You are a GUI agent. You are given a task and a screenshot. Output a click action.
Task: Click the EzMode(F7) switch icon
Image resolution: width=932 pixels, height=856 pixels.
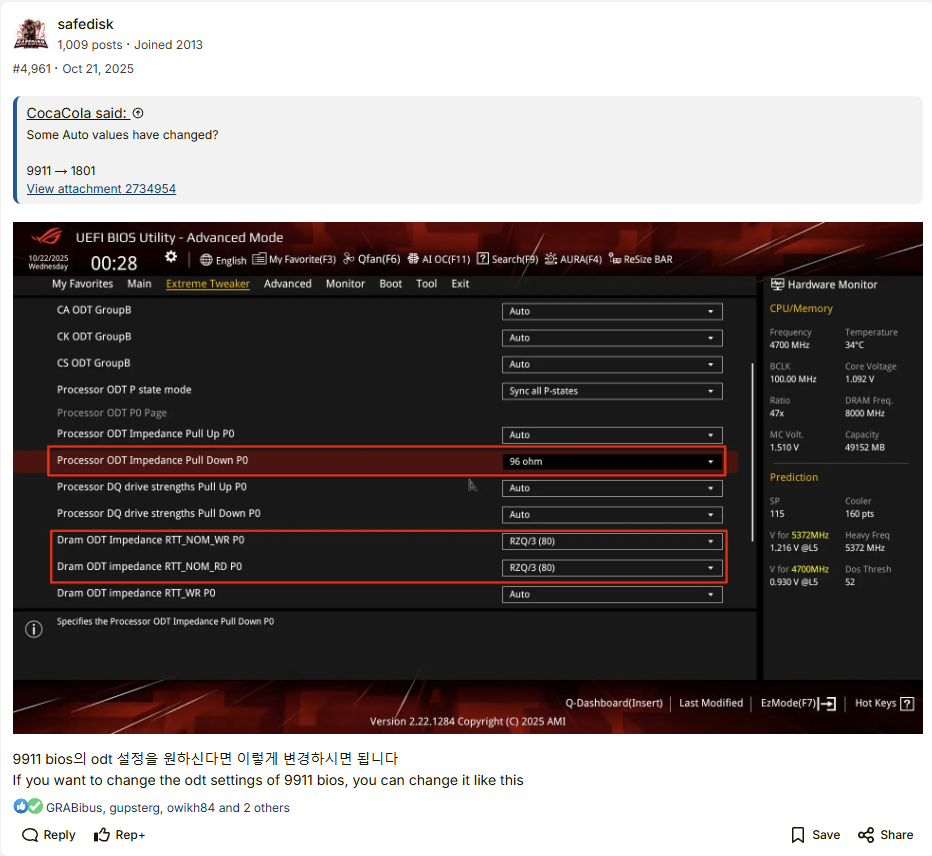[827, 704]
